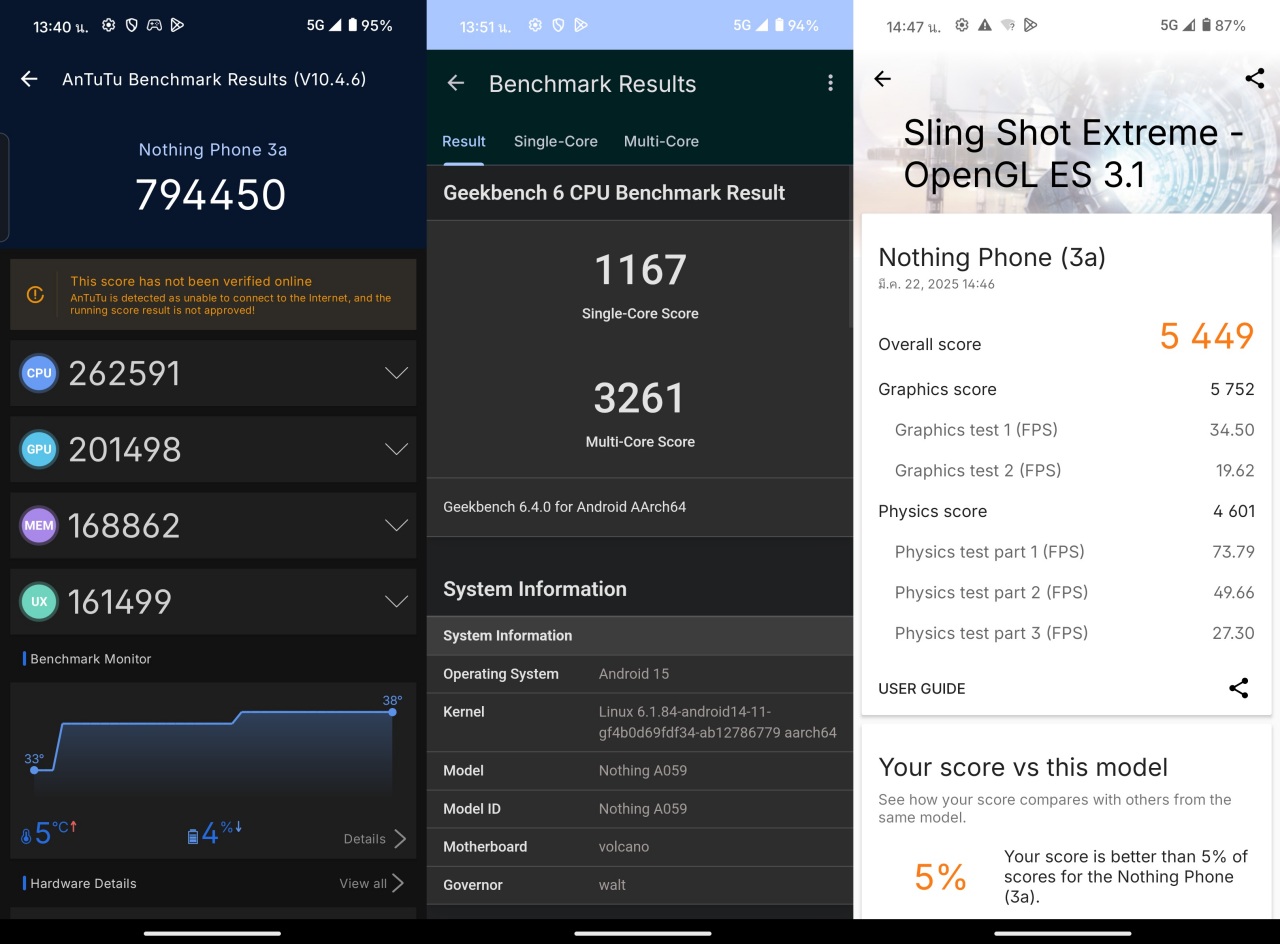Expand the MEM 168862 score details

(x=396, y=525)
